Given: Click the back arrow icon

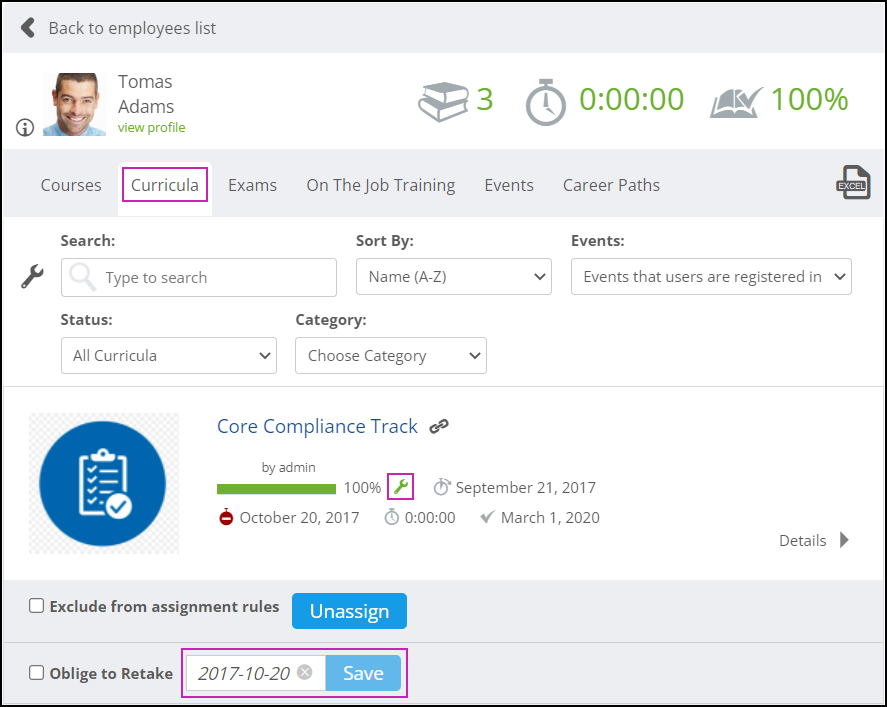Looking at the screenshot, I should click(28, 27).
